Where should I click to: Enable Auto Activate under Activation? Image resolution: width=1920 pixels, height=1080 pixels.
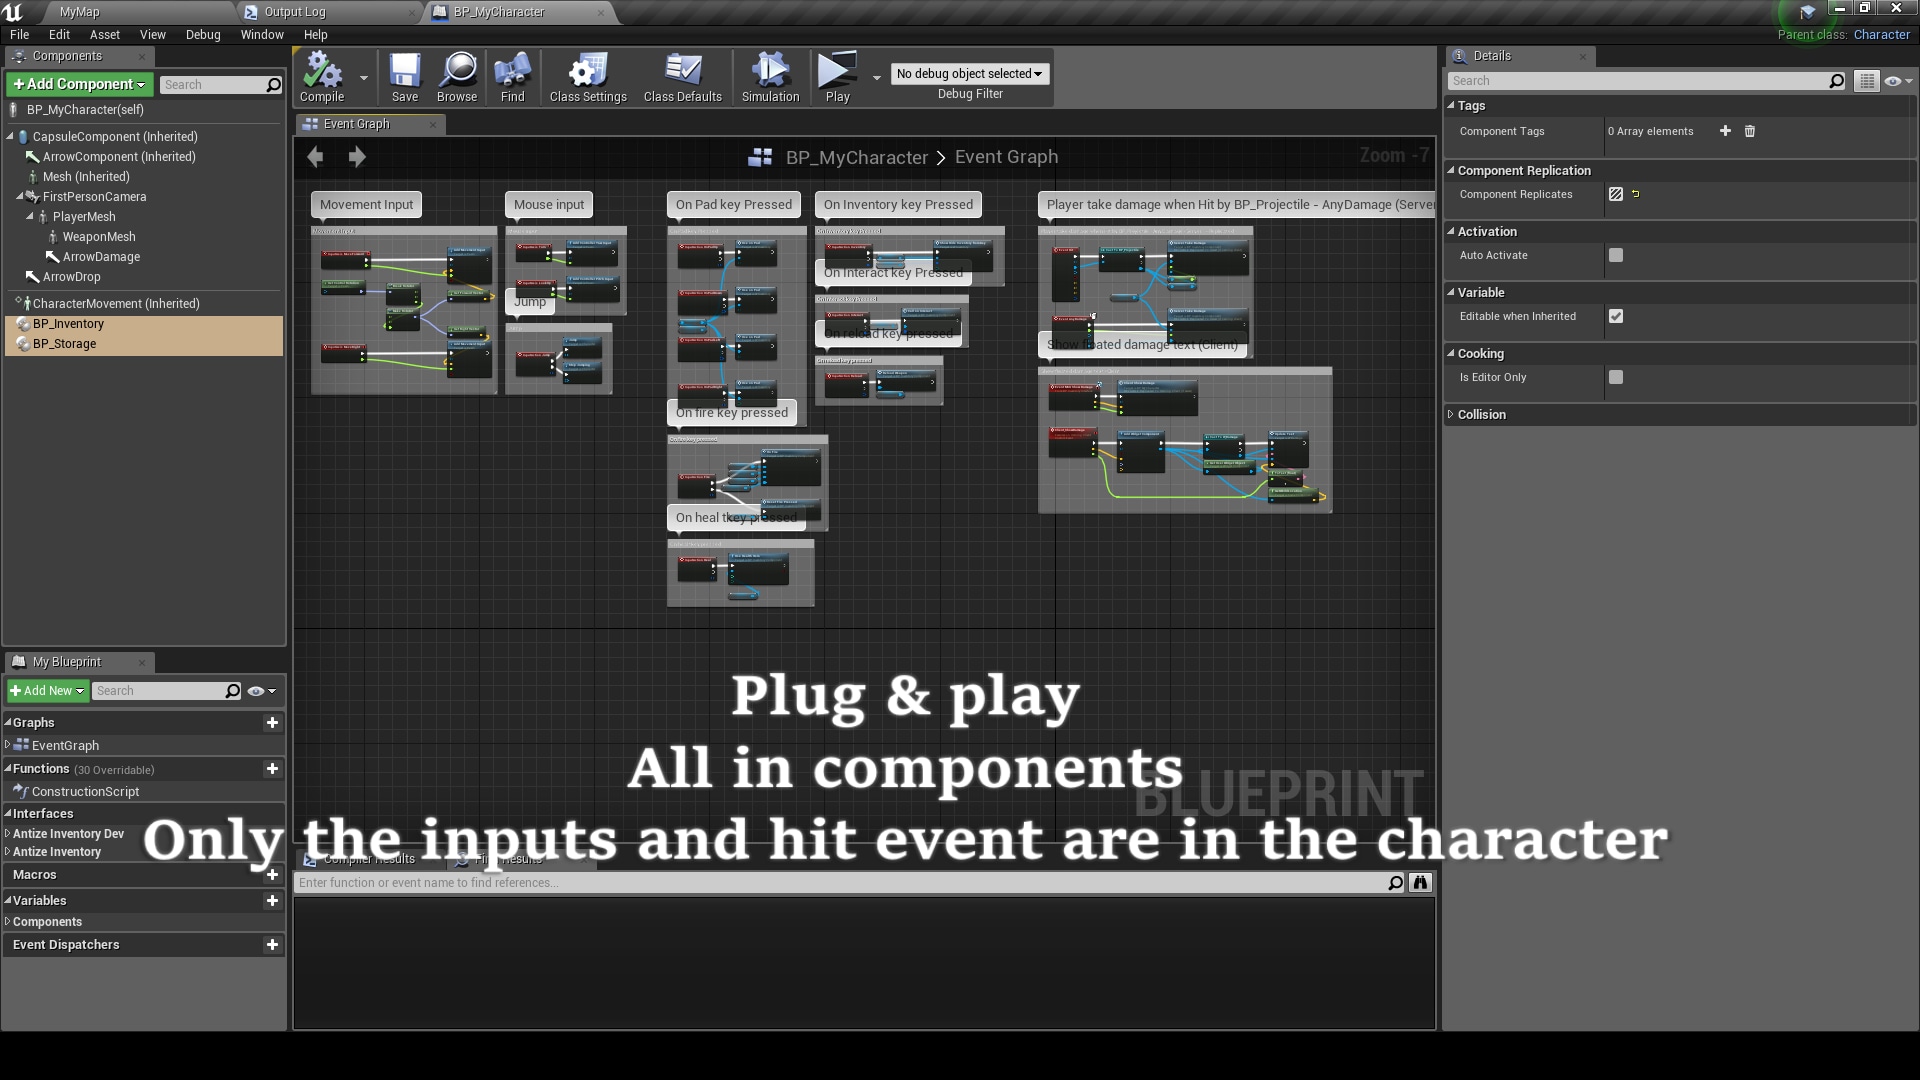[1616, 255]
